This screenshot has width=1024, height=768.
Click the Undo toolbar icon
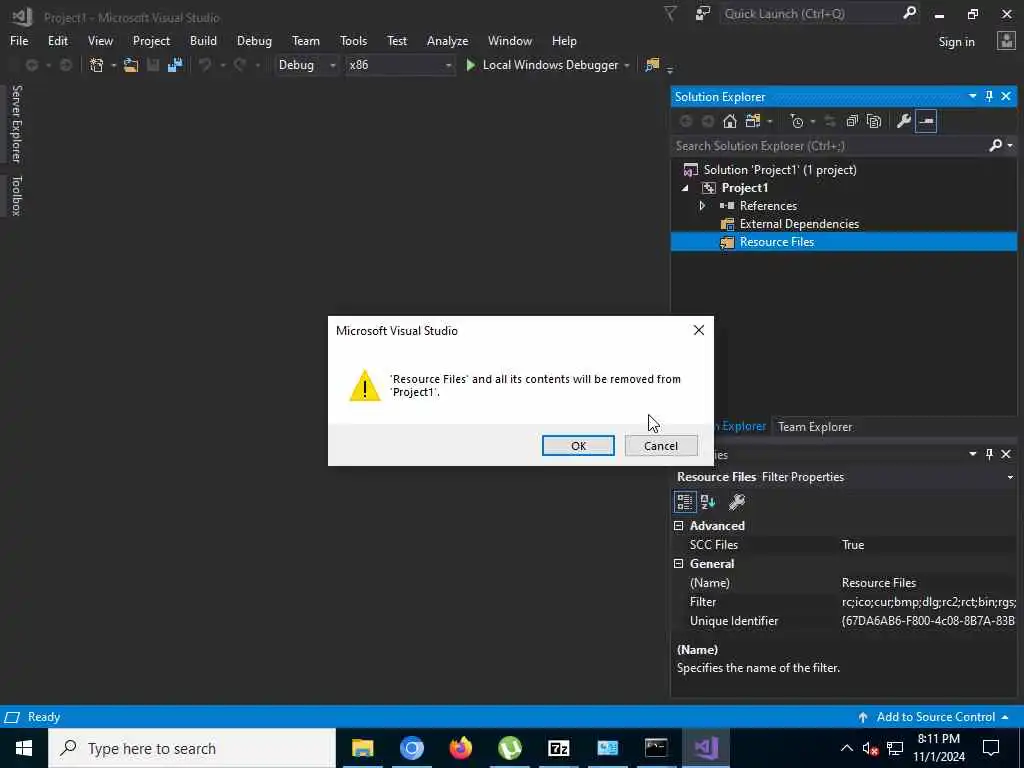(x=205, y=65)
